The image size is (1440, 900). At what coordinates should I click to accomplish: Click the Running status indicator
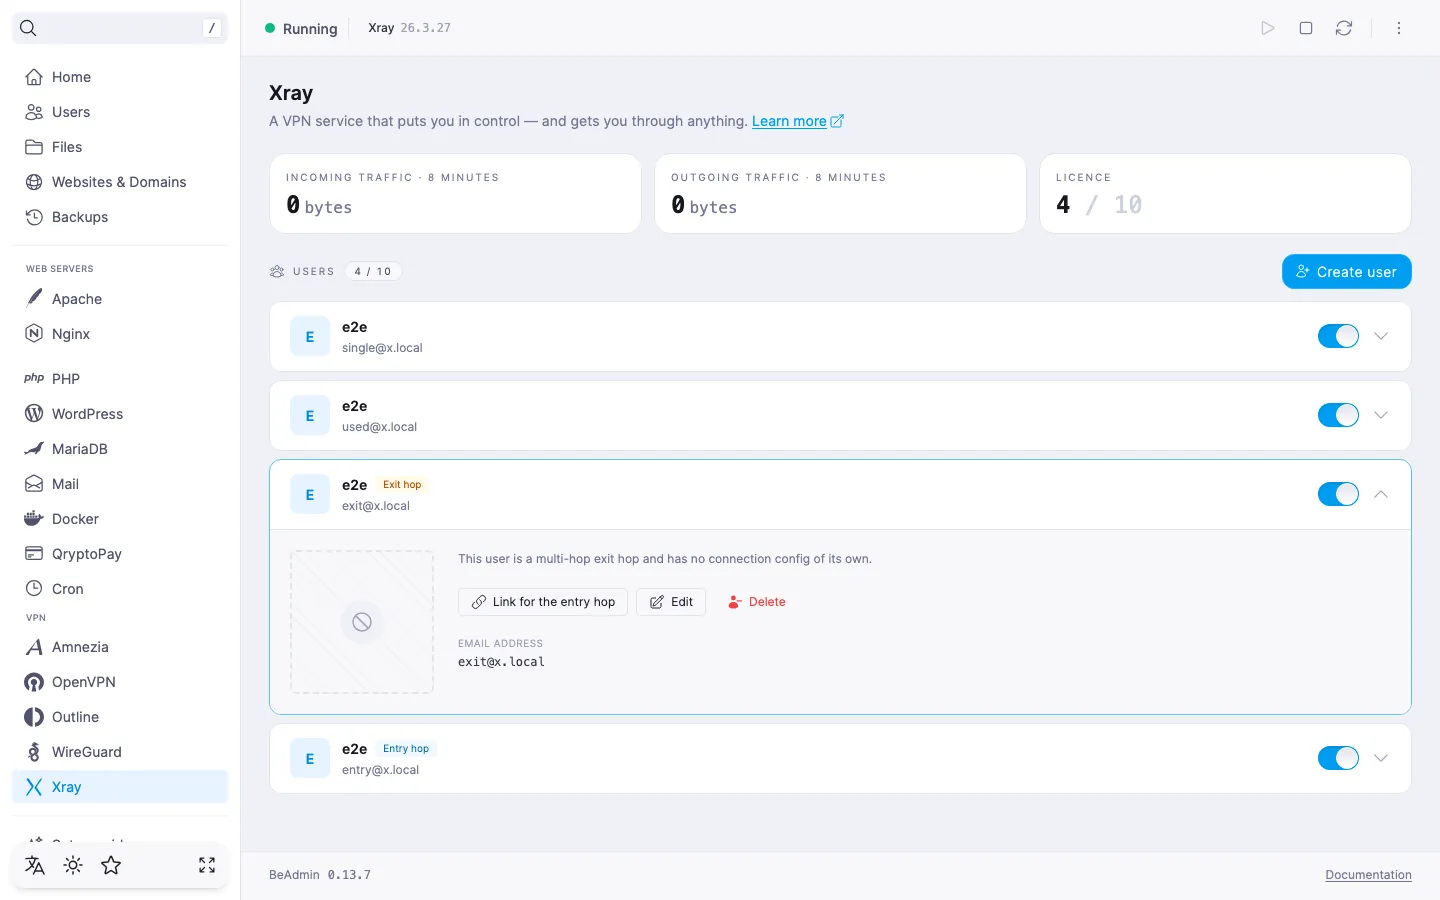click(x=301, y=28)
